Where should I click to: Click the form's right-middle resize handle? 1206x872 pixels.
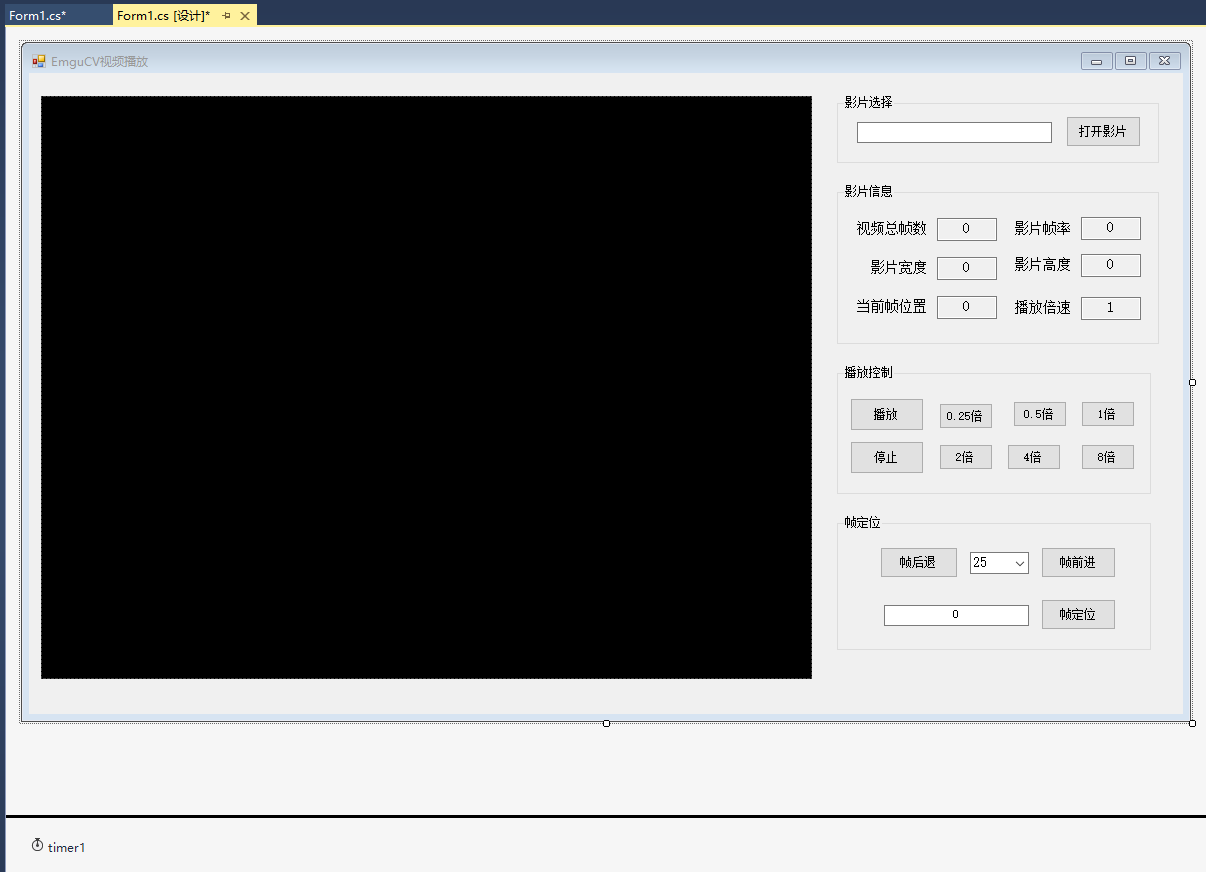click(x=1192, y=382)
